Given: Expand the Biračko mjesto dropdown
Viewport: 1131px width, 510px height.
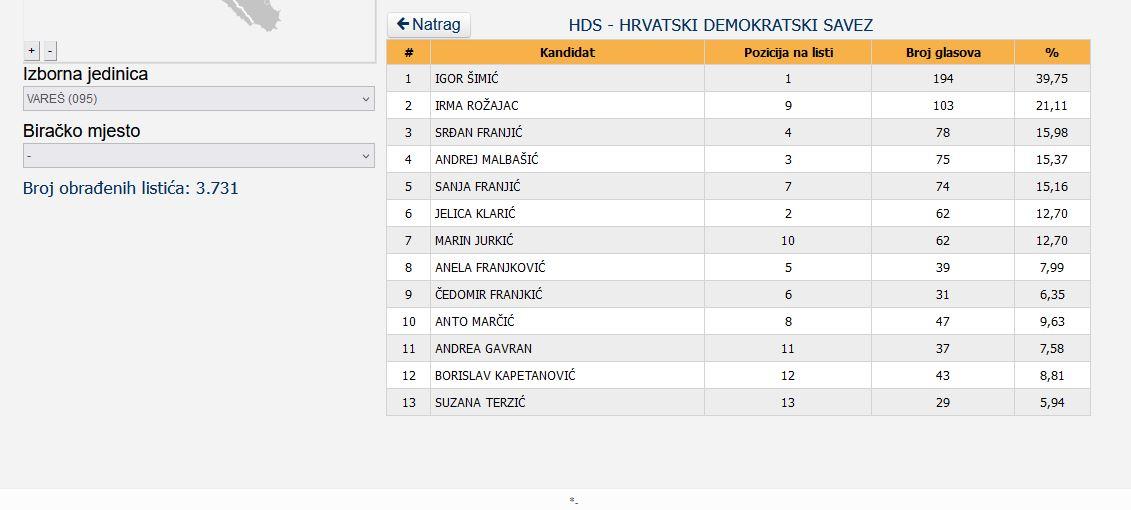Looking at the screenshot, I should tap(199, 156).
